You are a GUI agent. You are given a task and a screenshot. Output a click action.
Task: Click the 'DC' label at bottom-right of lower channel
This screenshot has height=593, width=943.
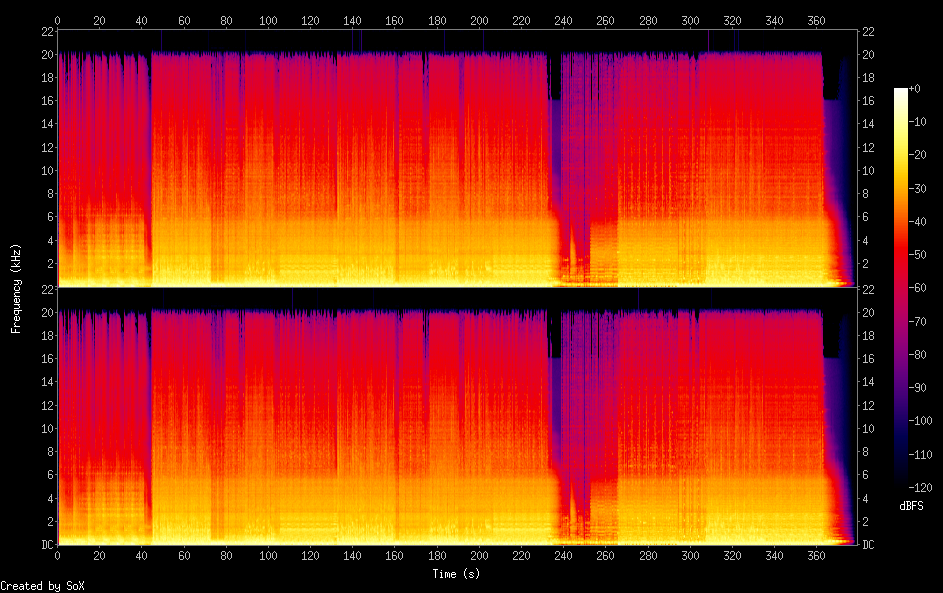click(x=870, y=545)
